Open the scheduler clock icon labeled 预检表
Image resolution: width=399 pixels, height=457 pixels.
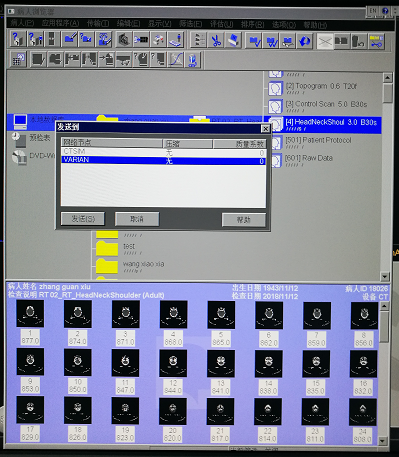(x=19, y=139)
